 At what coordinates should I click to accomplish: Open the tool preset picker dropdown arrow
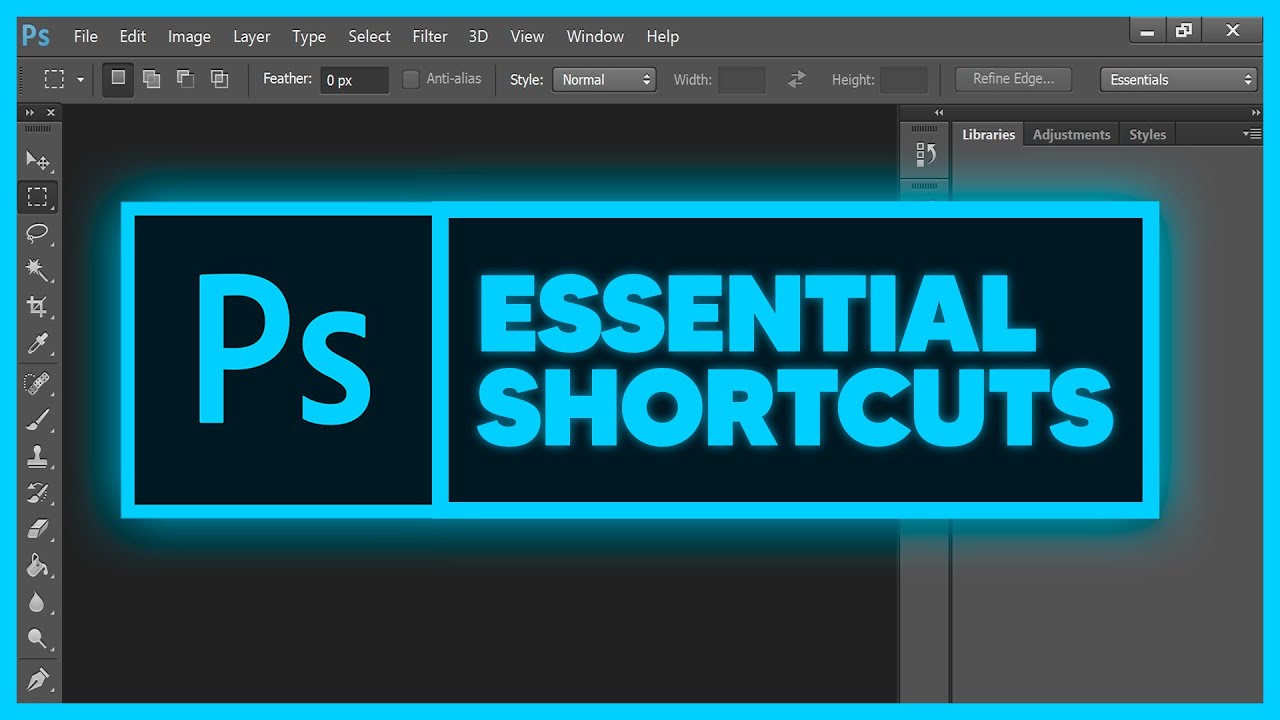(80, 80)
